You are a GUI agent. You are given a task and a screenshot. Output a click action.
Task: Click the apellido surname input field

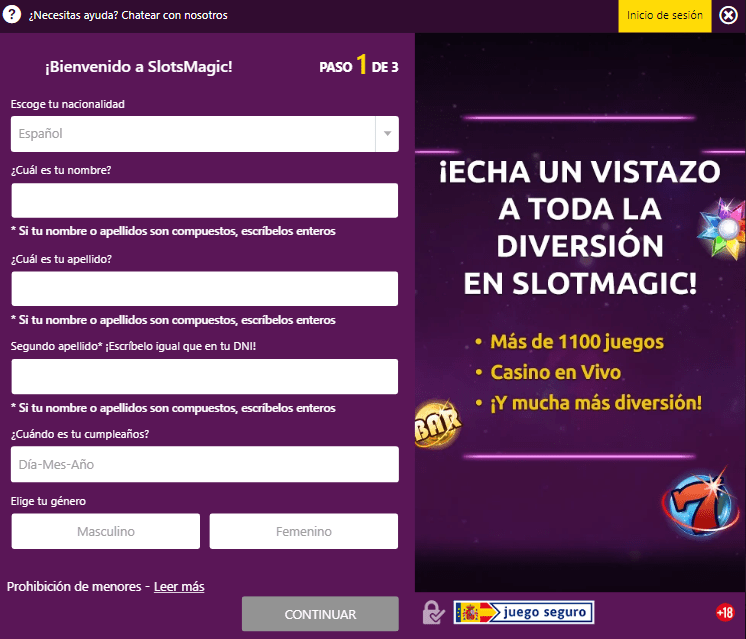click(x=205, y=289)
